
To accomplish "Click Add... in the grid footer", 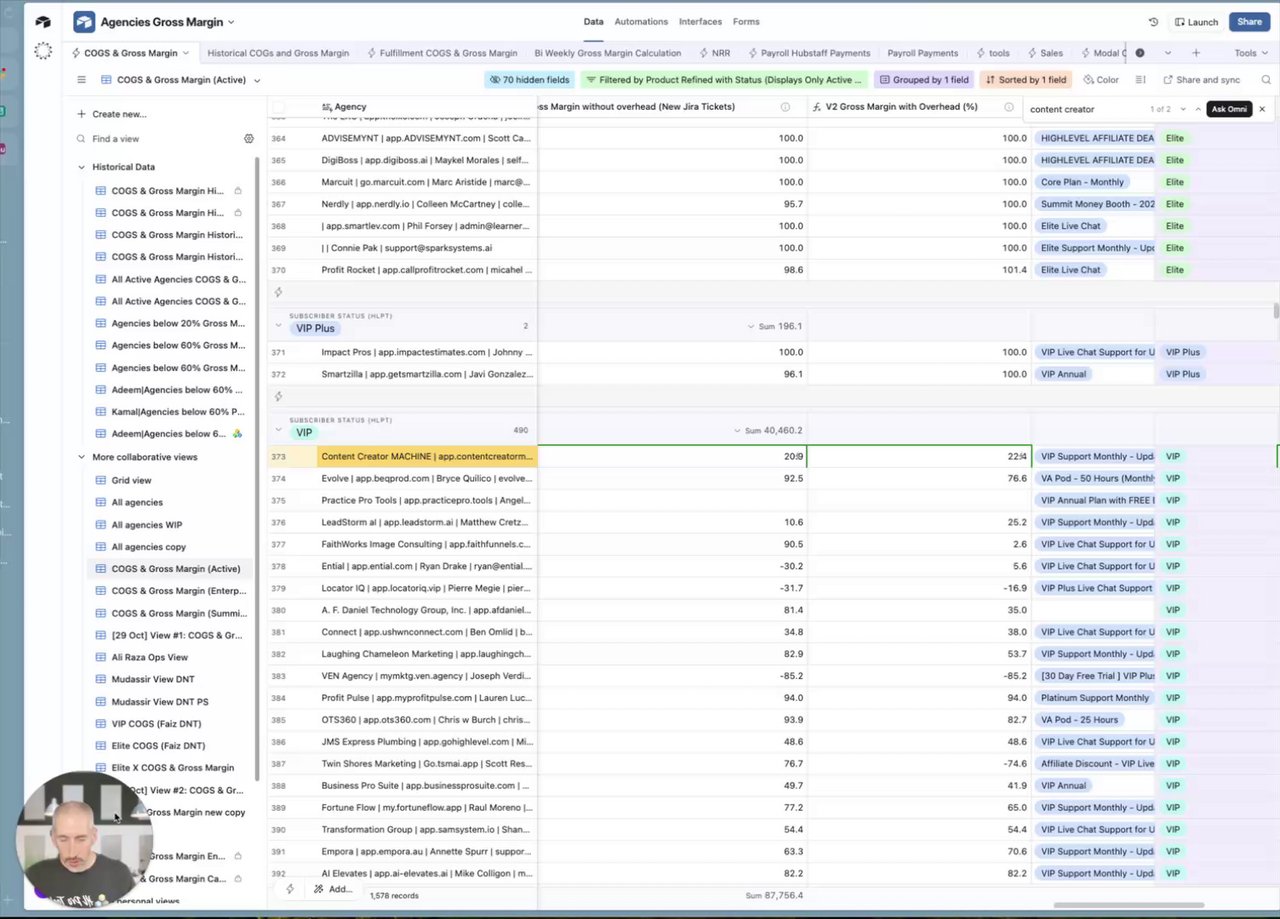I will pyautogui.click(x=333, y=889).
